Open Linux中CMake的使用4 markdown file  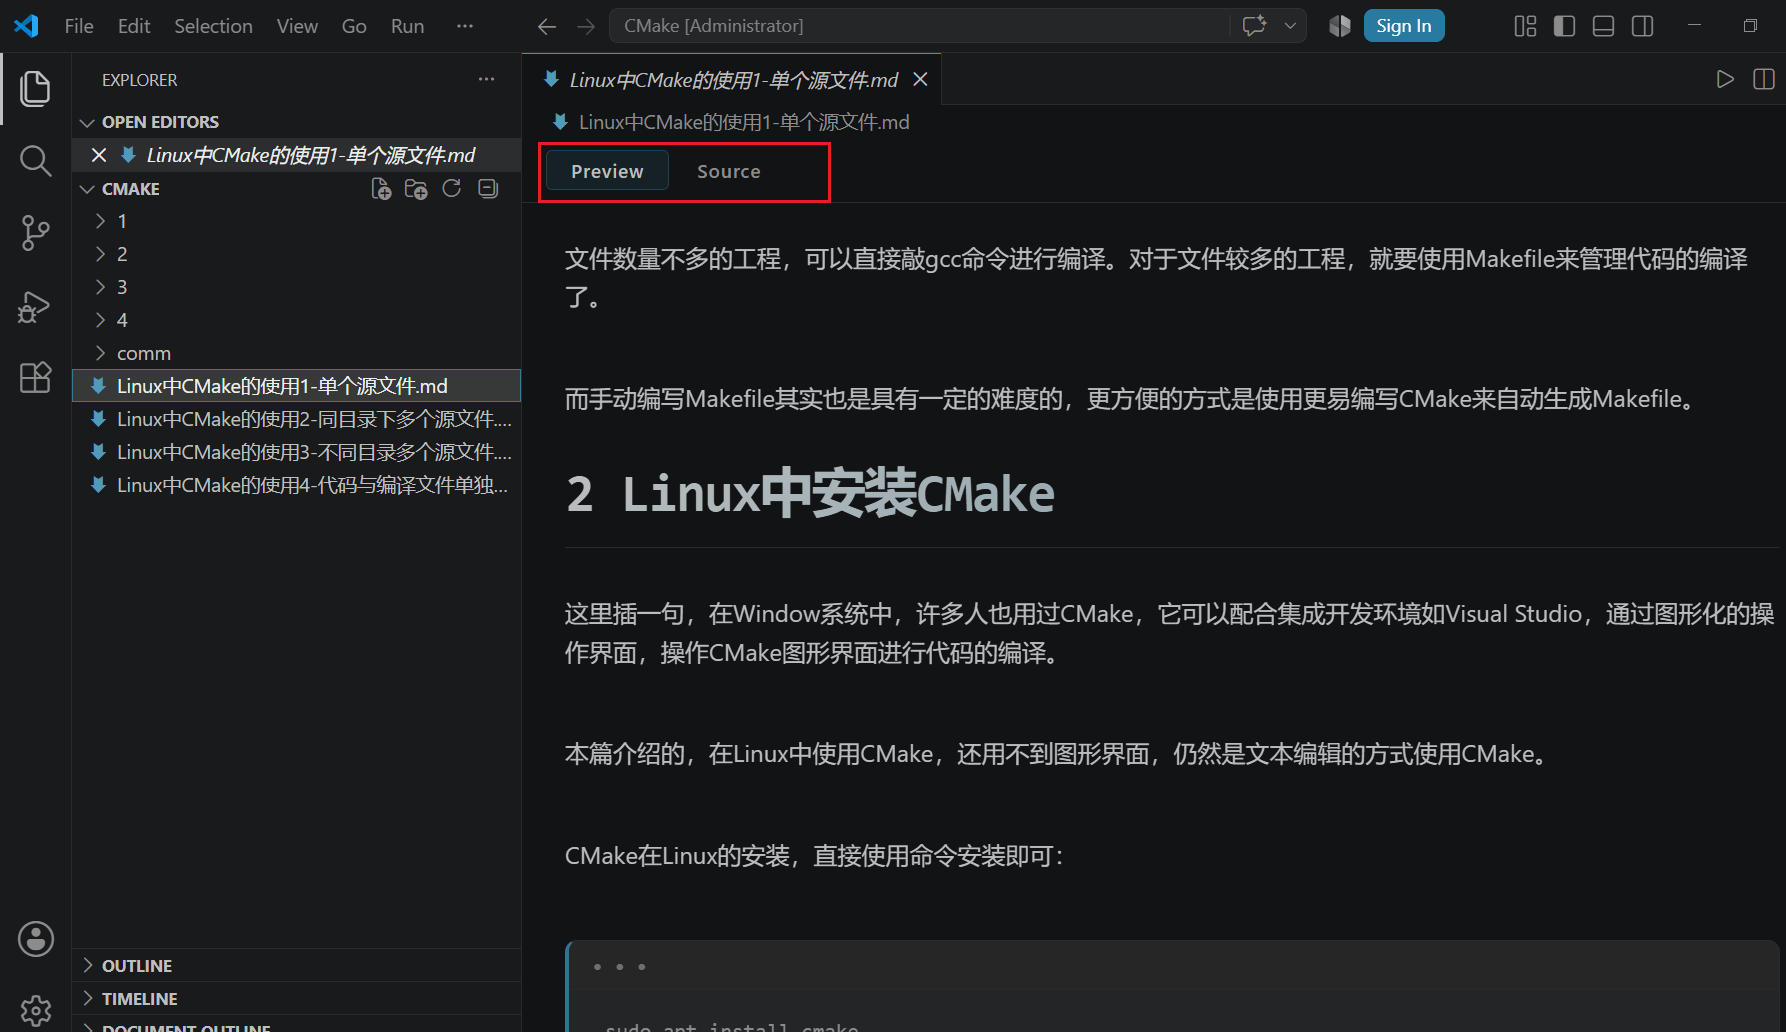297,485
